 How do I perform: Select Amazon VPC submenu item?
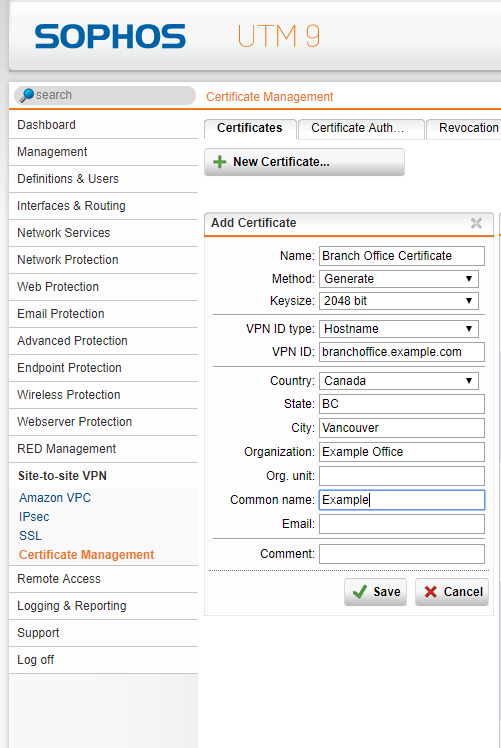pos(55,498)
